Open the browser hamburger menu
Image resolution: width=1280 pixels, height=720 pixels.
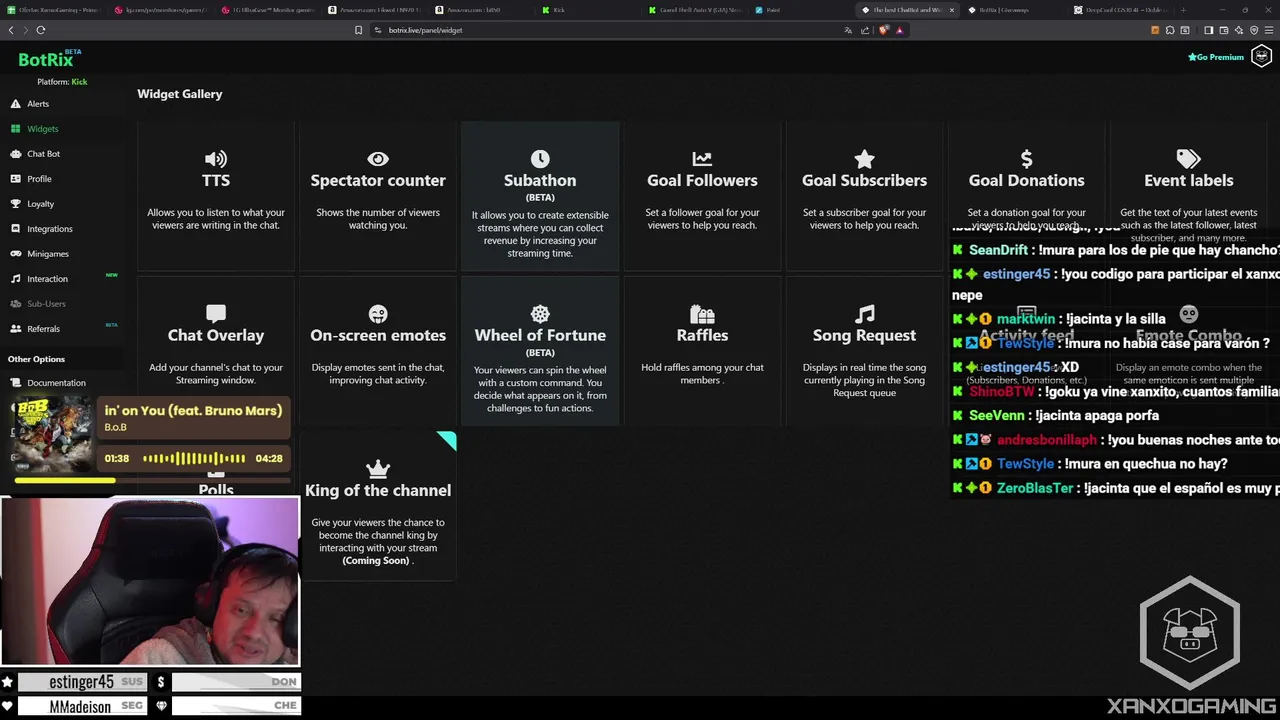pyautogui.click(x=1268, y=30)
